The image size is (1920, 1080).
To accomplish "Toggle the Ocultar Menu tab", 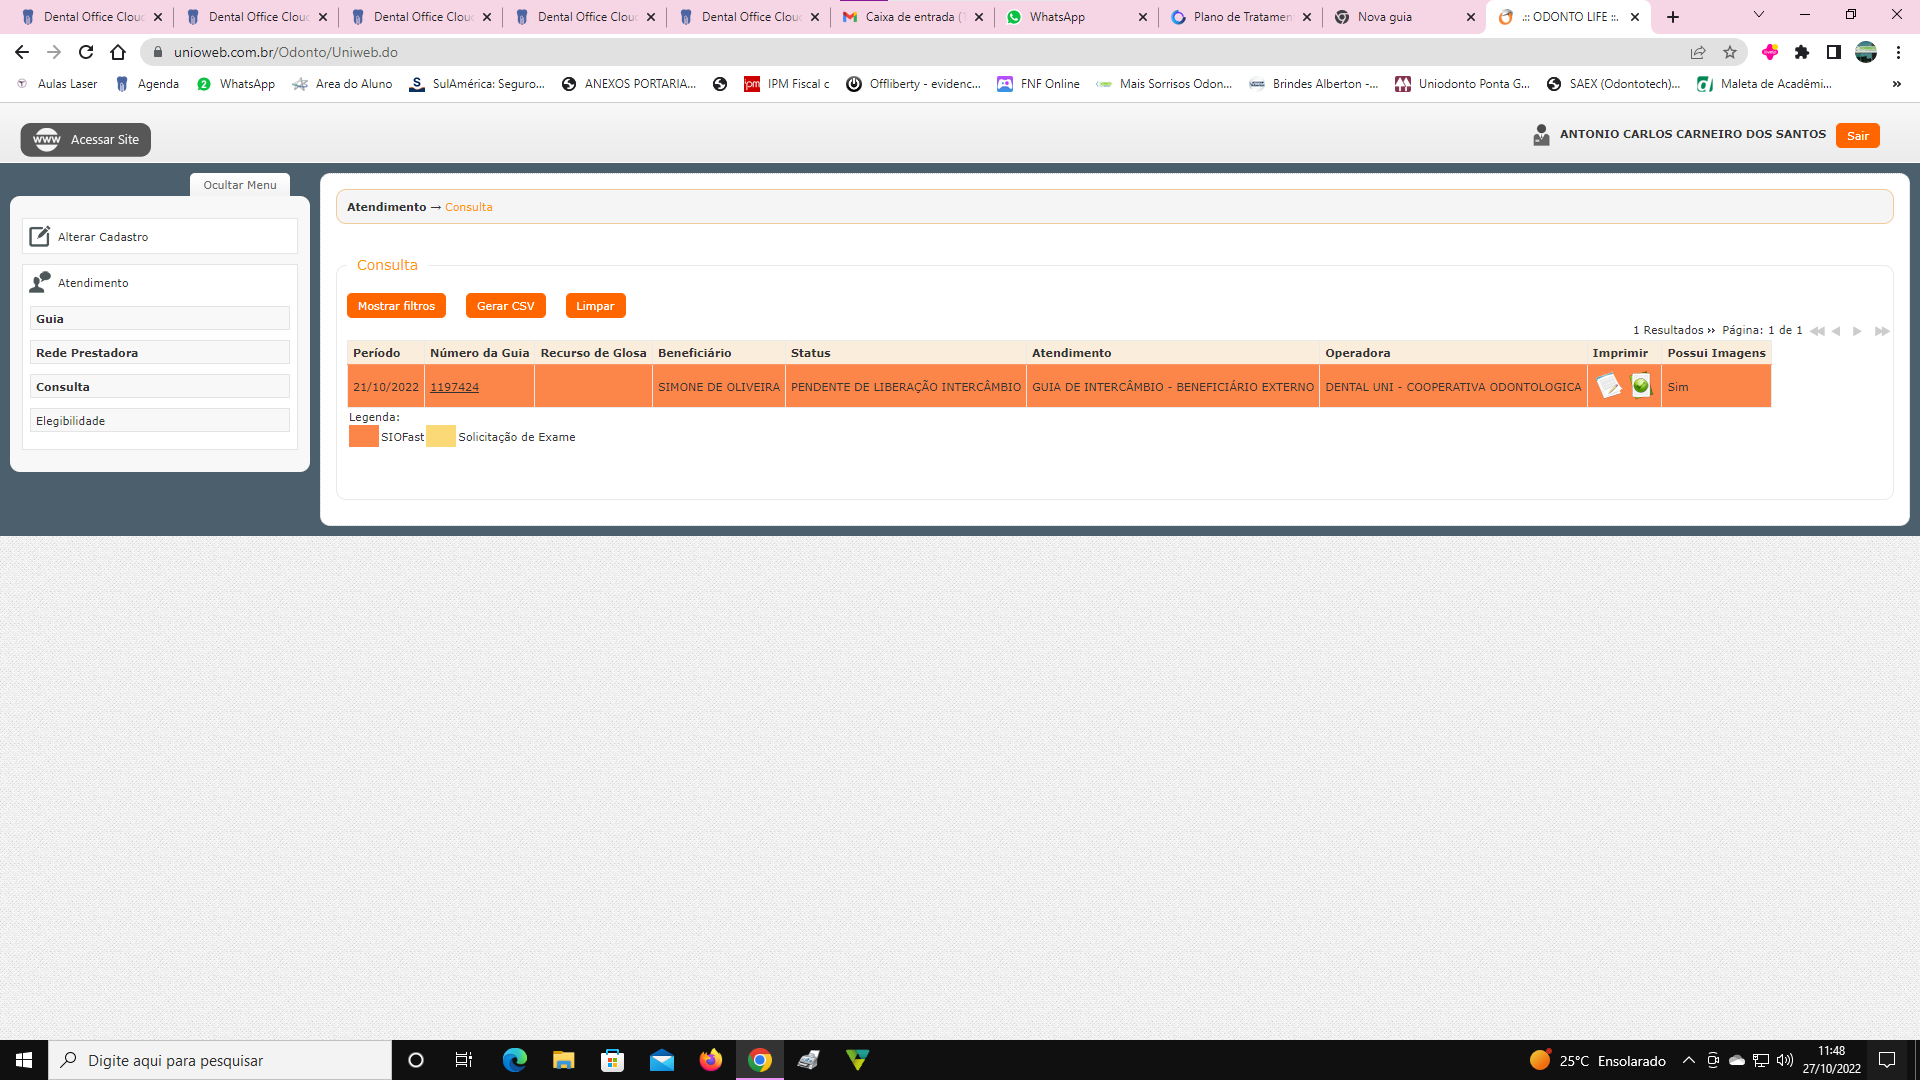I will (x=240, y=185).
